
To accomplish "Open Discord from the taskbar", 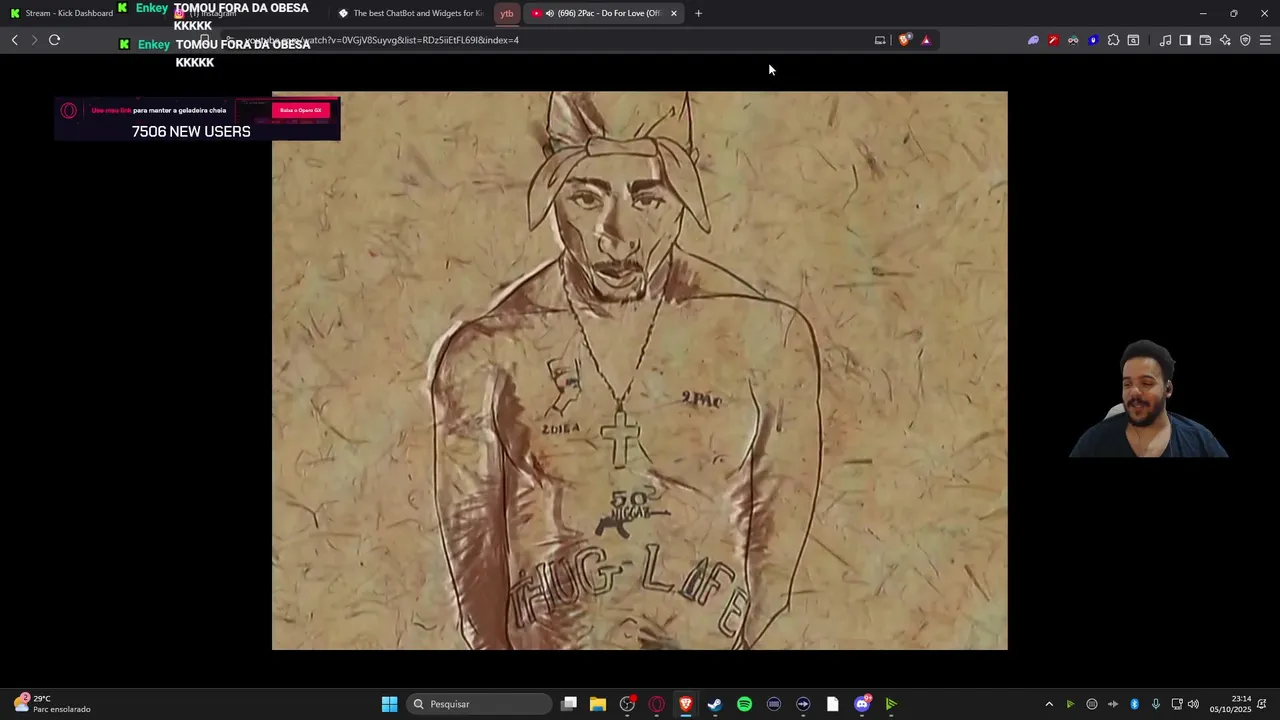I will pyautogui.click(x=862, y=704).
